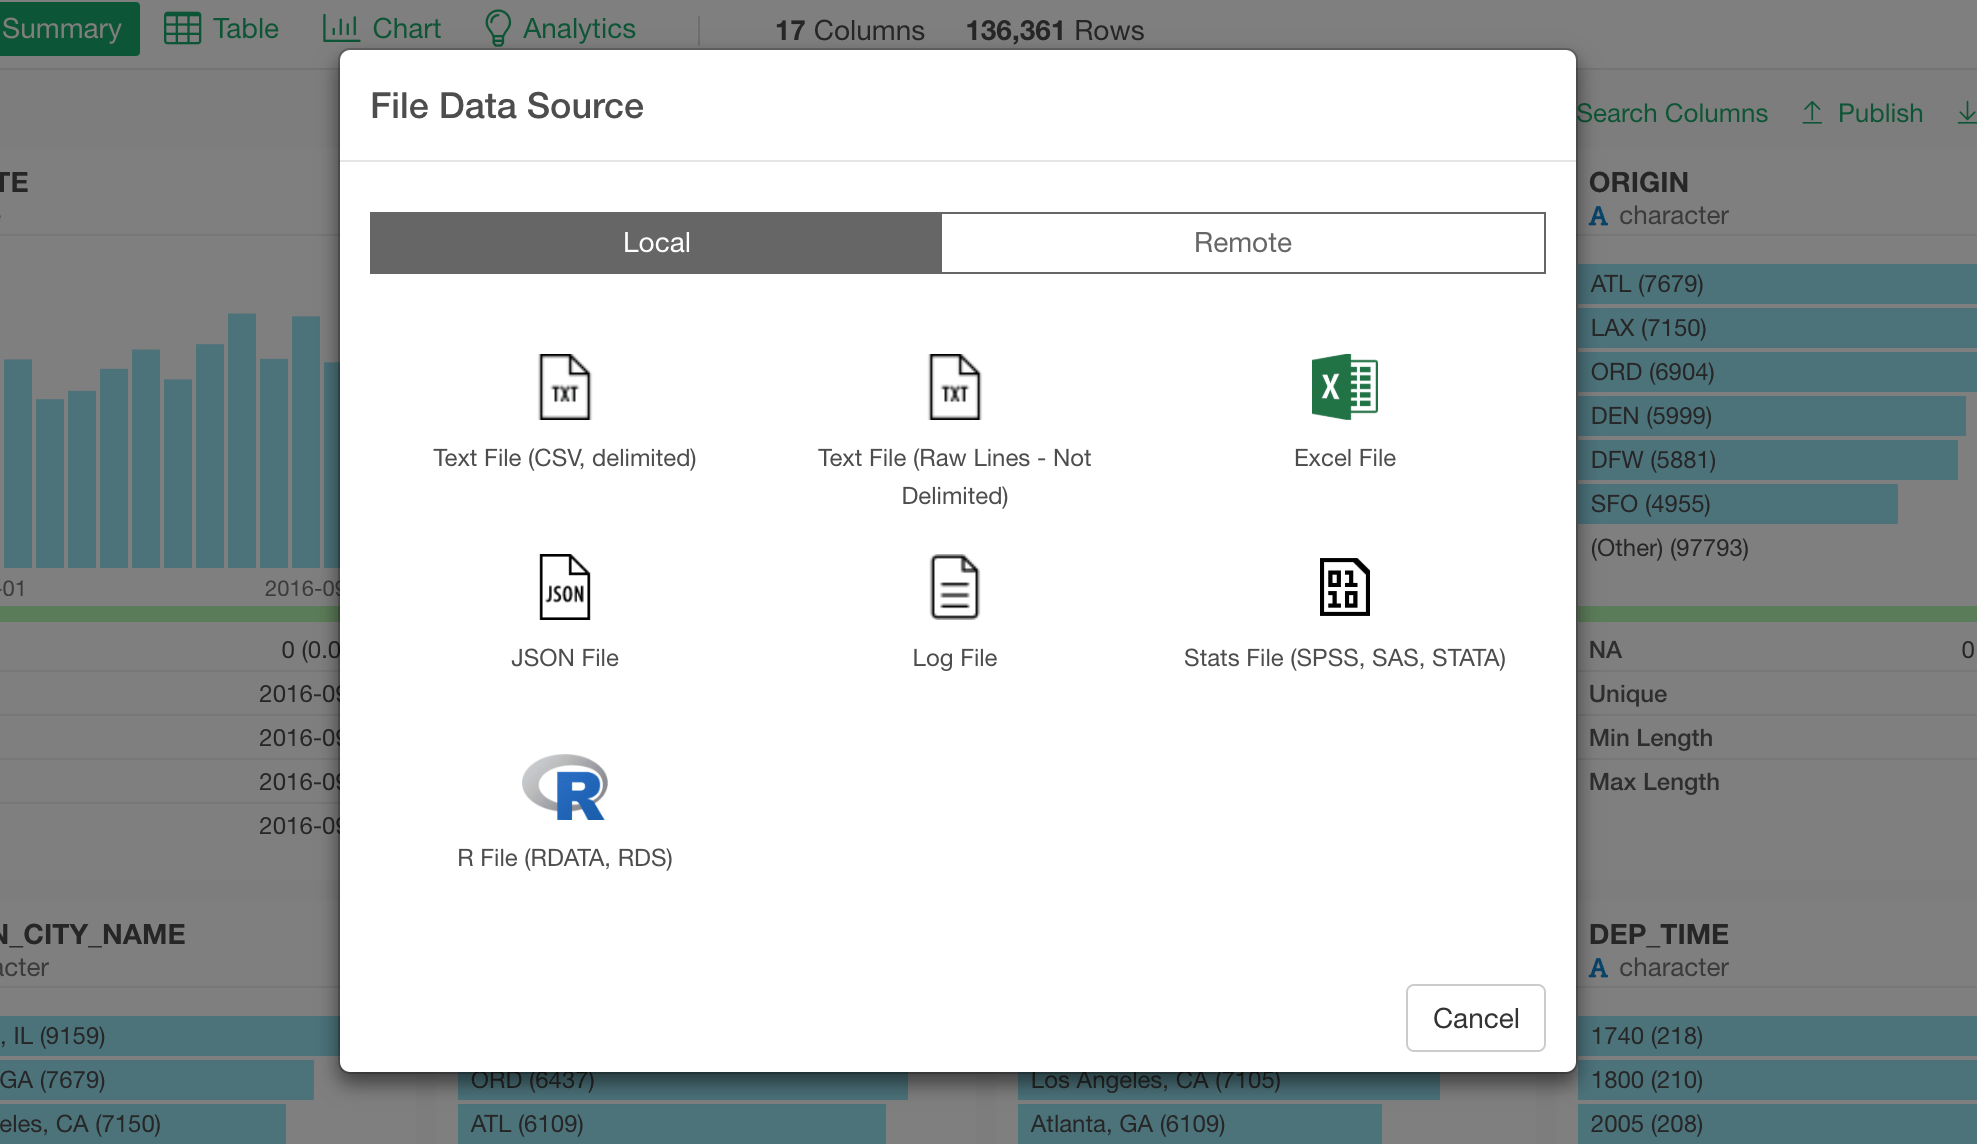Screen dimensions: 1977x1144
Task: Pick the Stats File binary icon
Action: [1344, 587]
